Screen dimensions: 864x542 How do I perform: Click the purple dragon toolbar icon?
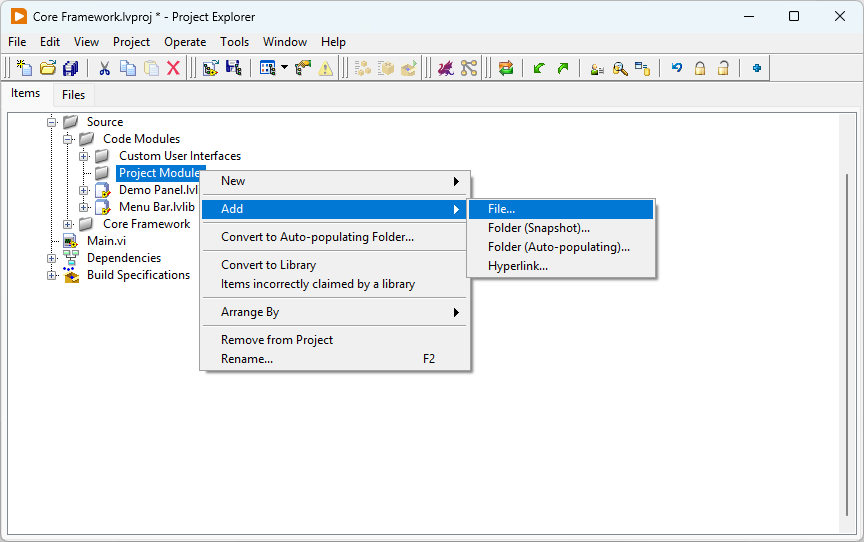pos(446,68)
